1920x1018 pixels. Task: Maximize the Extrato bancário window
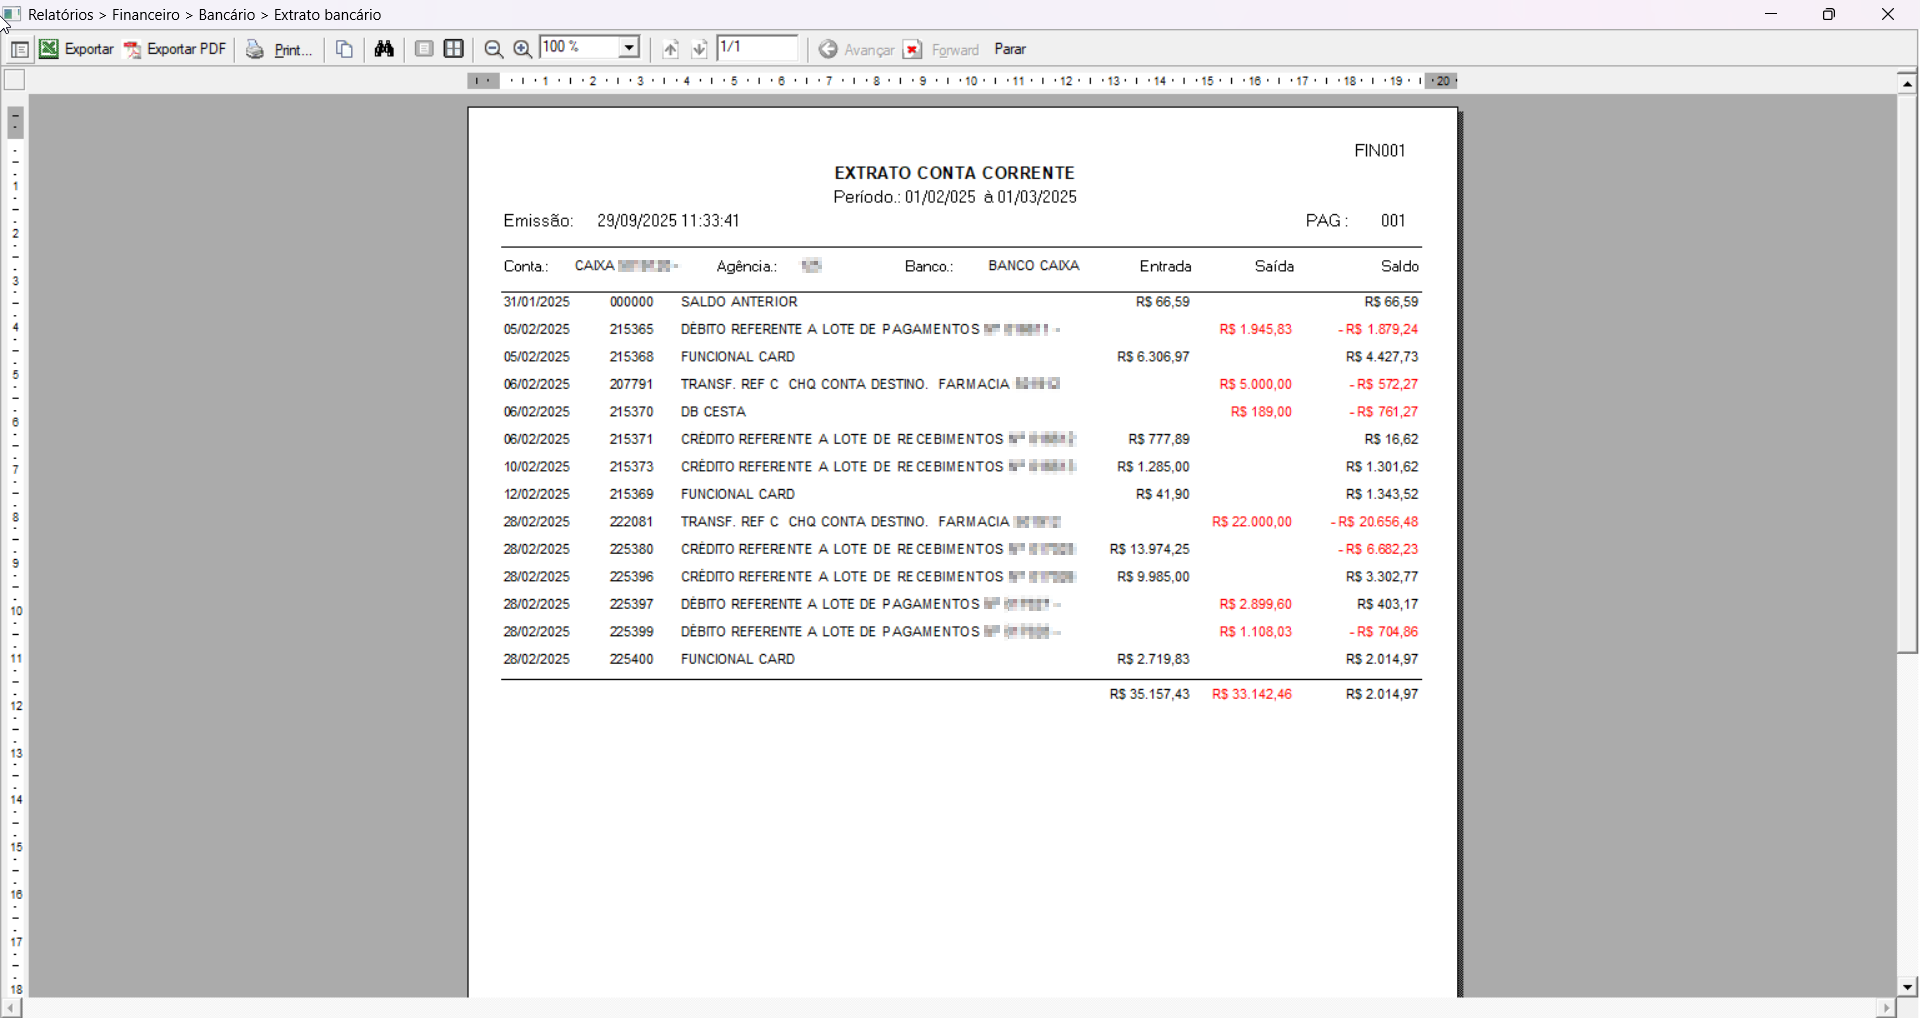point(1830,15)
